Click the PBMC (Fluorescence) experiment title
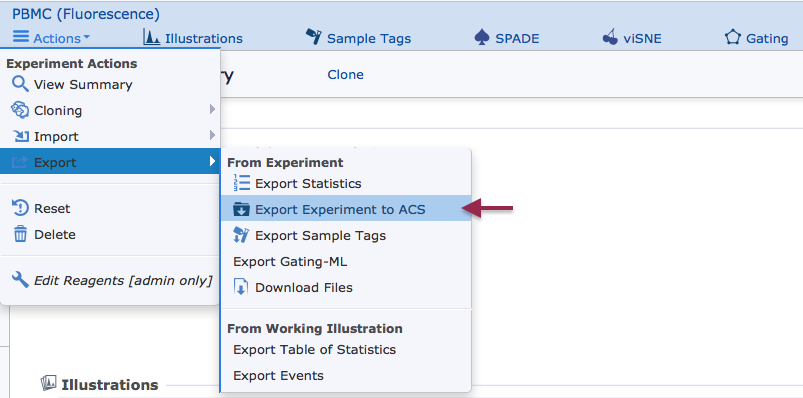The height and width of the screenshot is (398, 803). pos(86,14)
